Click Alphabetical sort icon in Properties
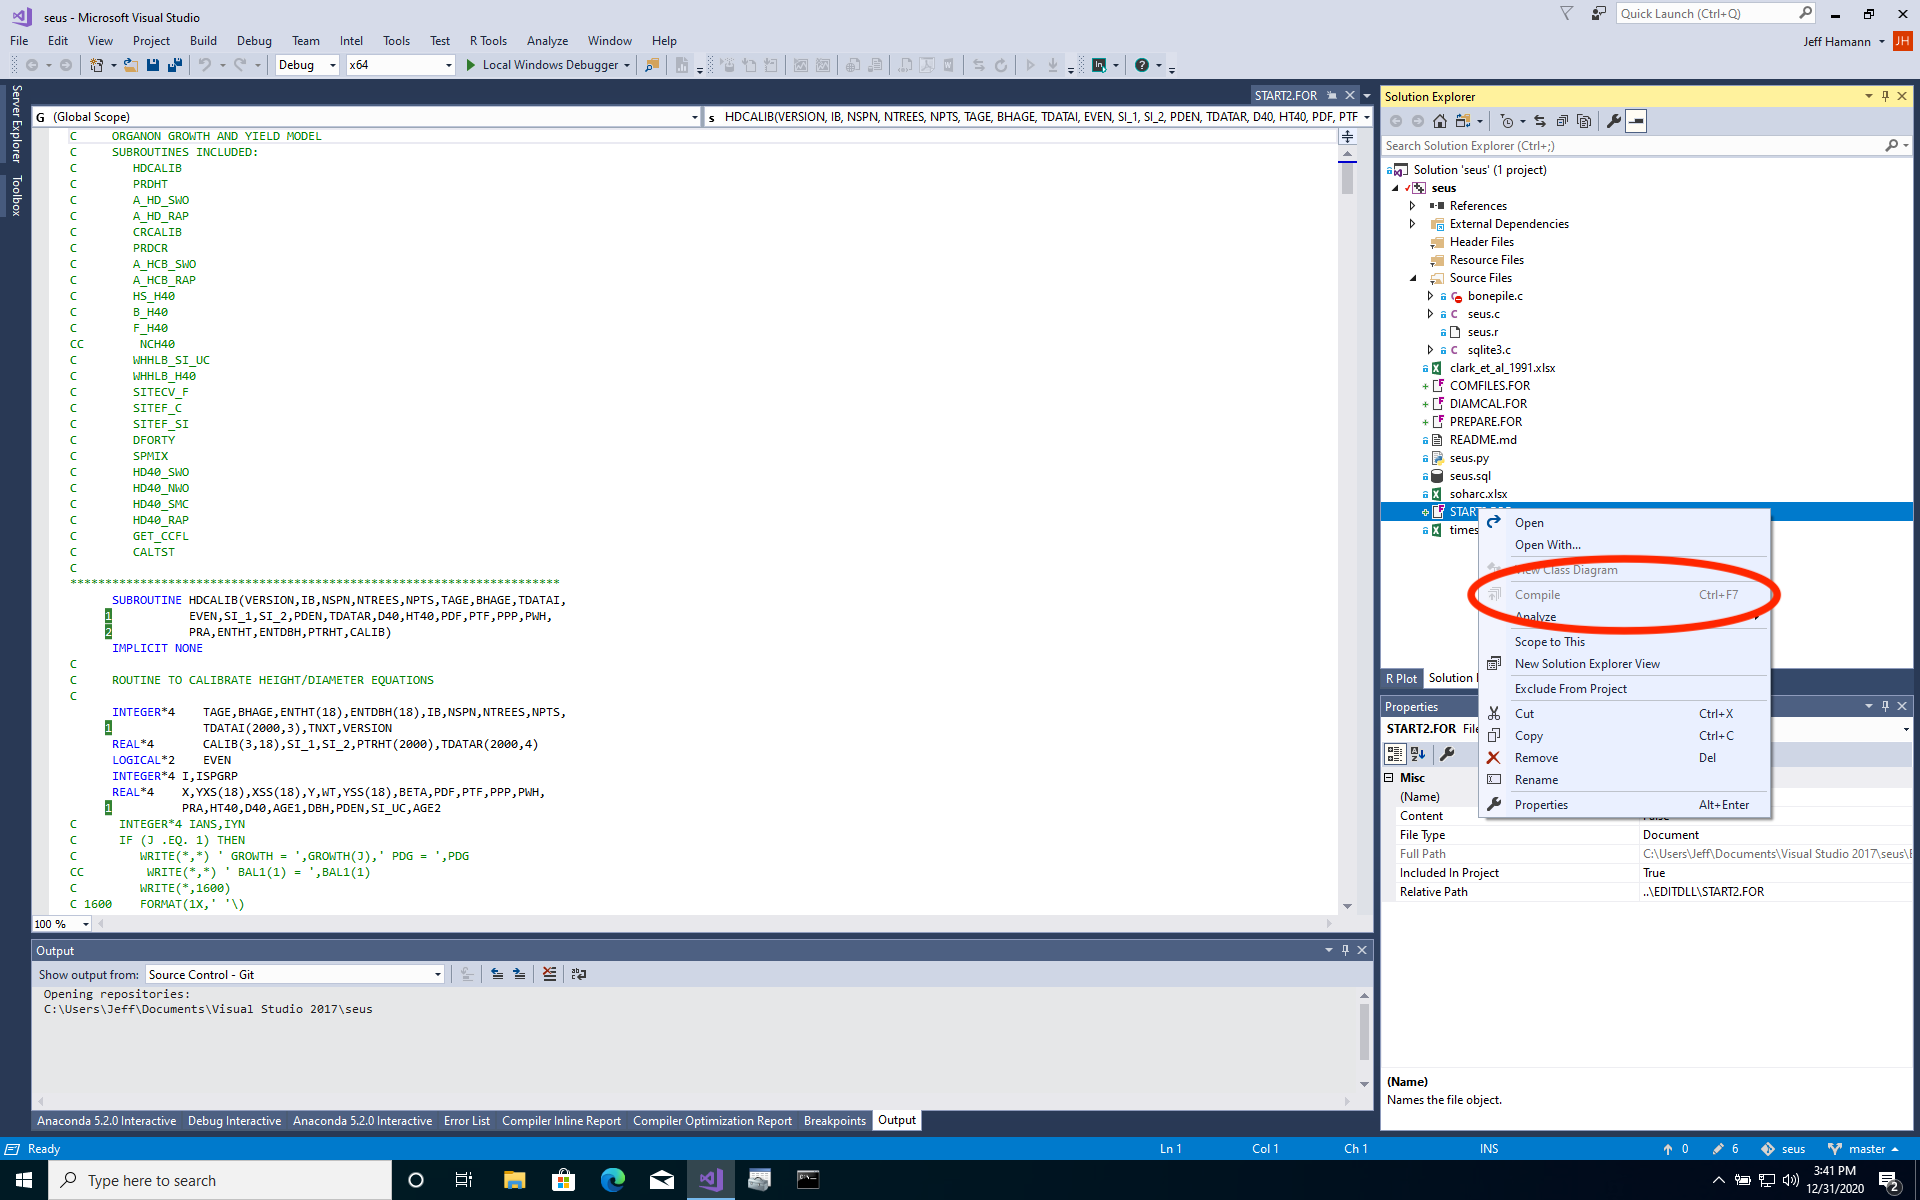Image resolution: width=1920 pixels, height=1200 pixels. (1418, 754)
